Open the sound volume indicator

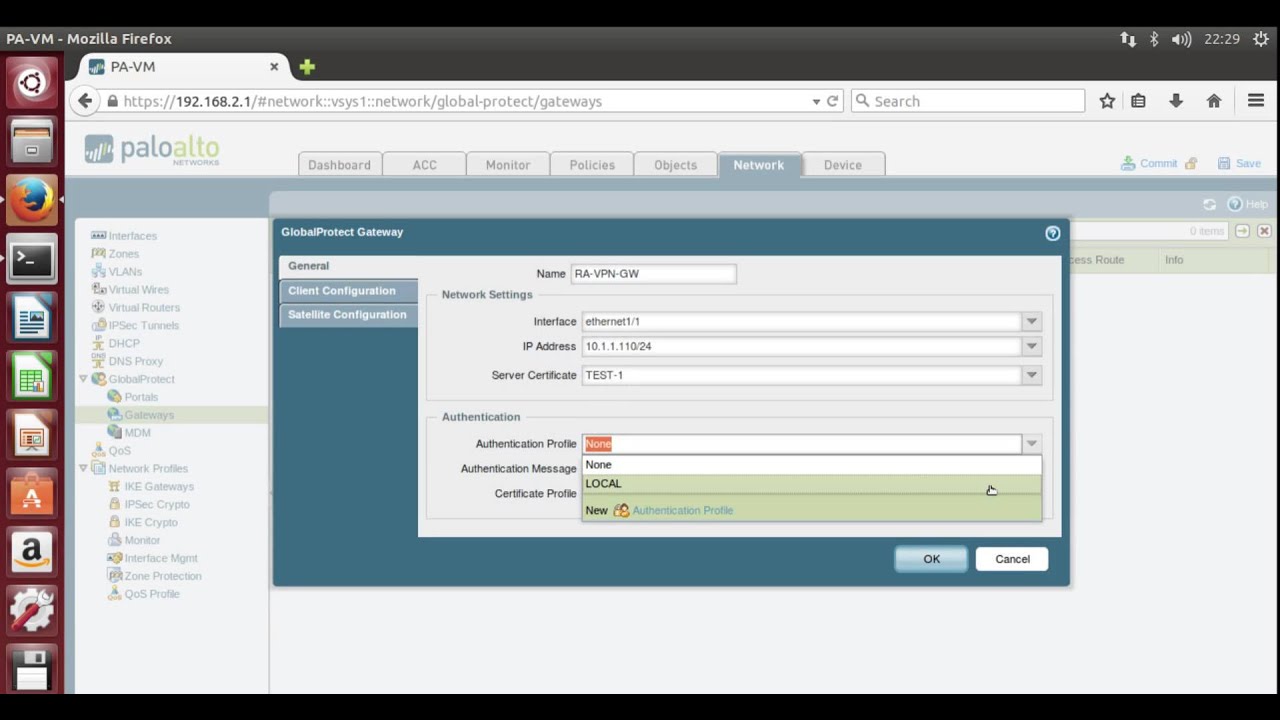(1181, 39)
